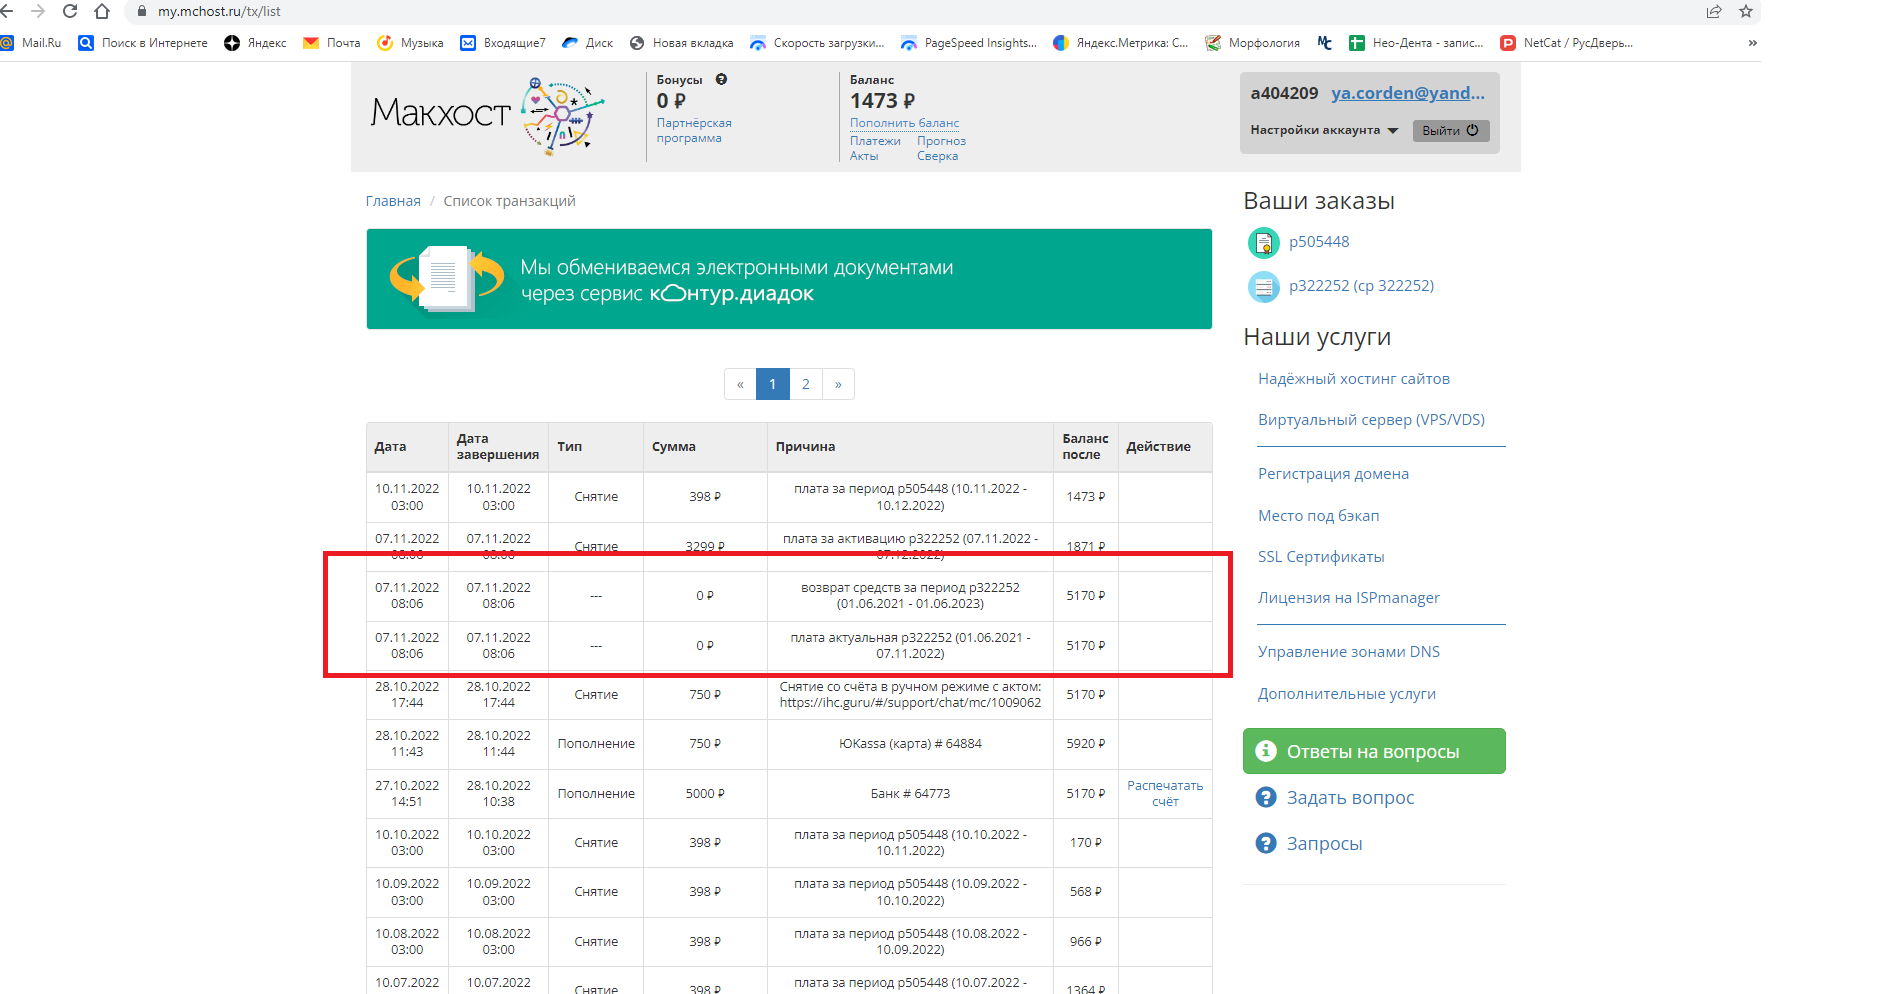Screen dimensions: 1884x994
Task: Click the 'ЮКassa (карта) # 64884' cell
Action: tap(910, 744)
